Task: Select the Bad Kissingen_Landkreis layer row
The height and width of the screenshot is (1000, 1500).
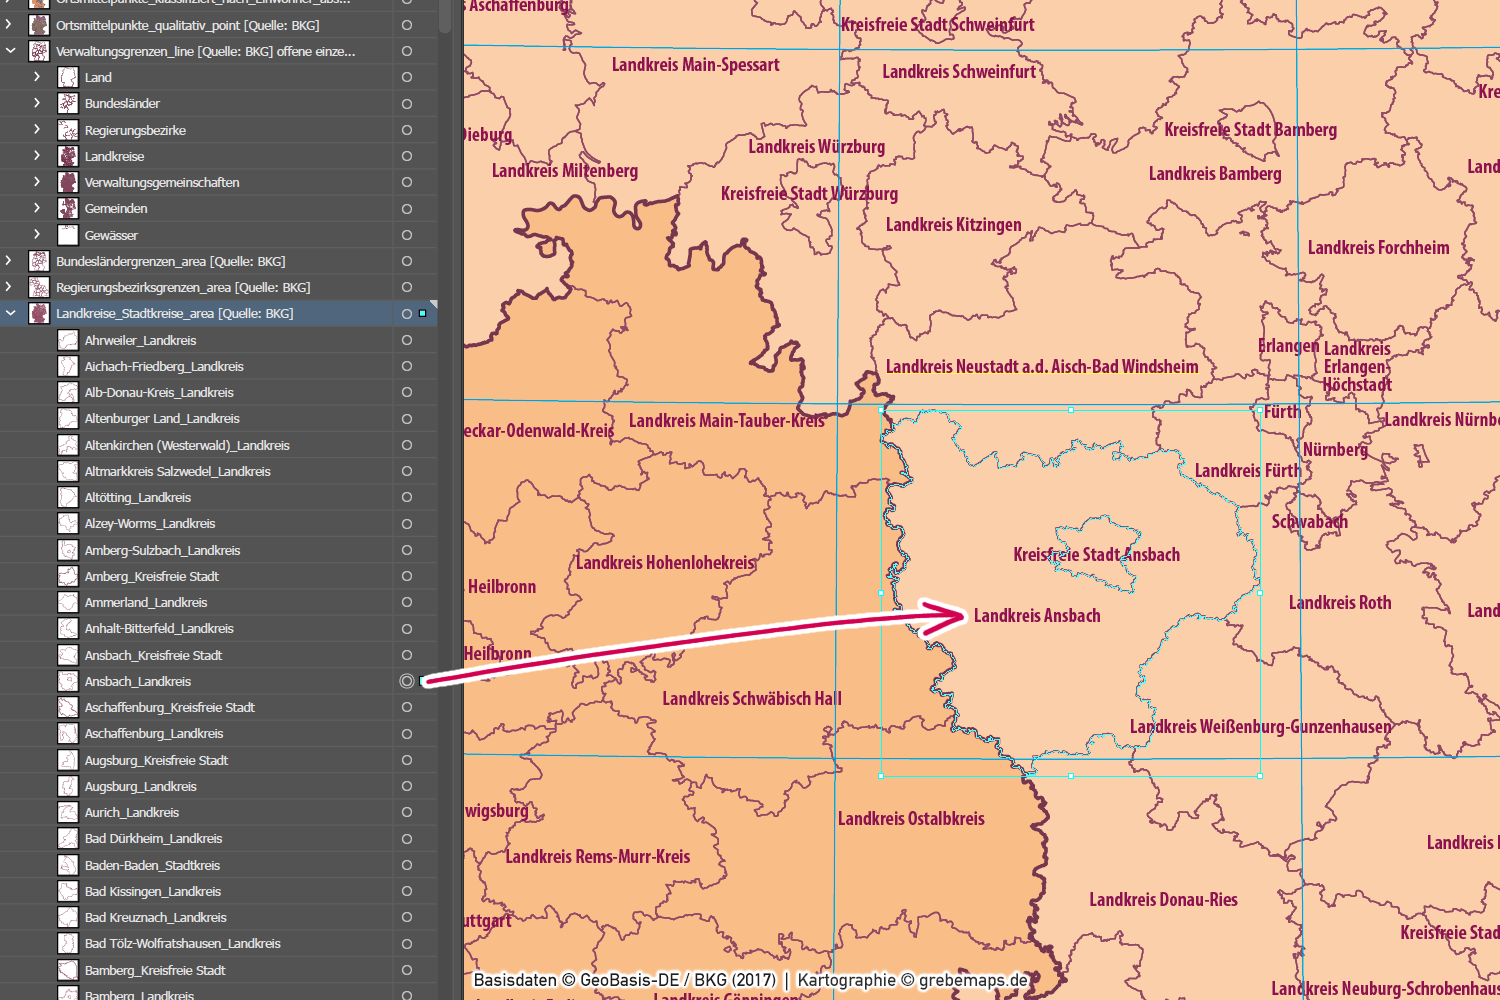Action: [153, 891]
